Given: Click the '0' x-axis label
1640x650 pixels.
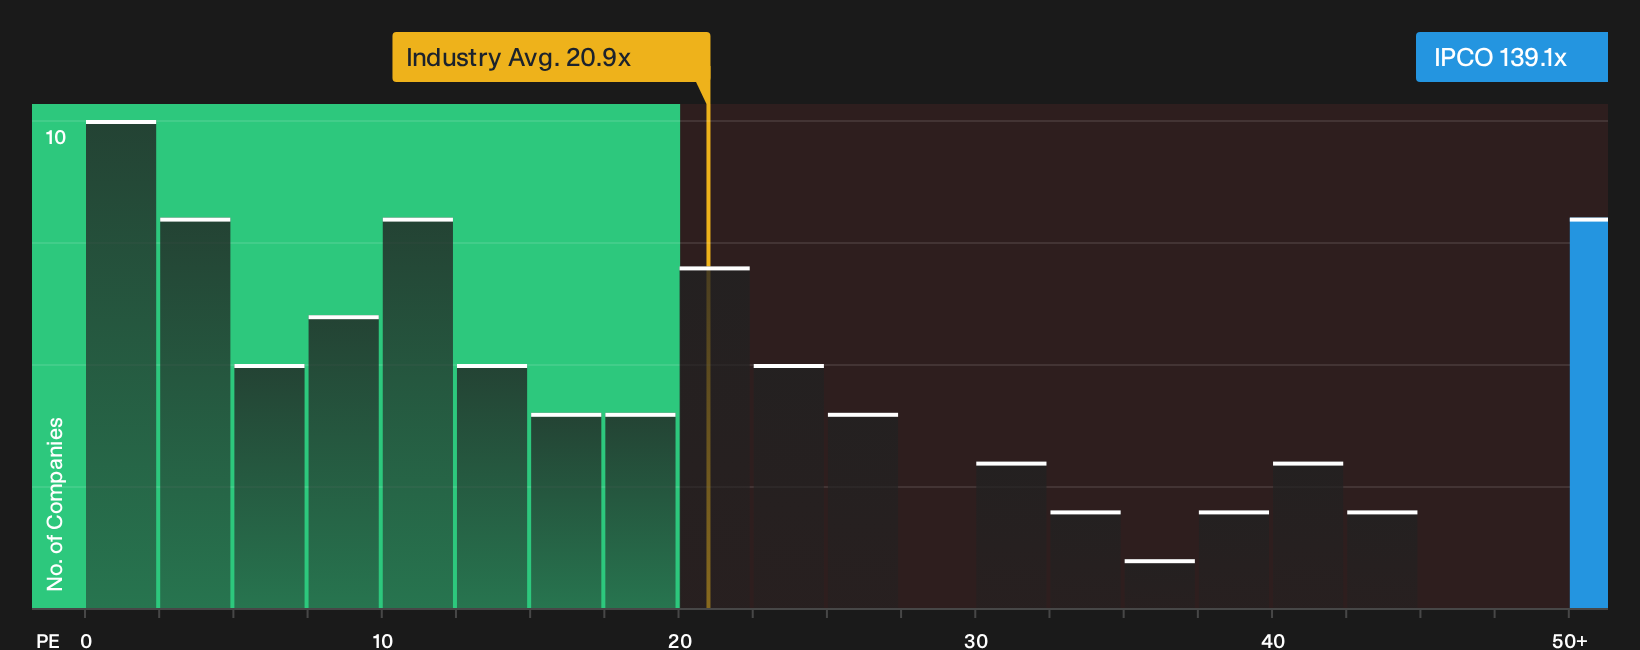Looking at the screenshot, I should (86, 640).
